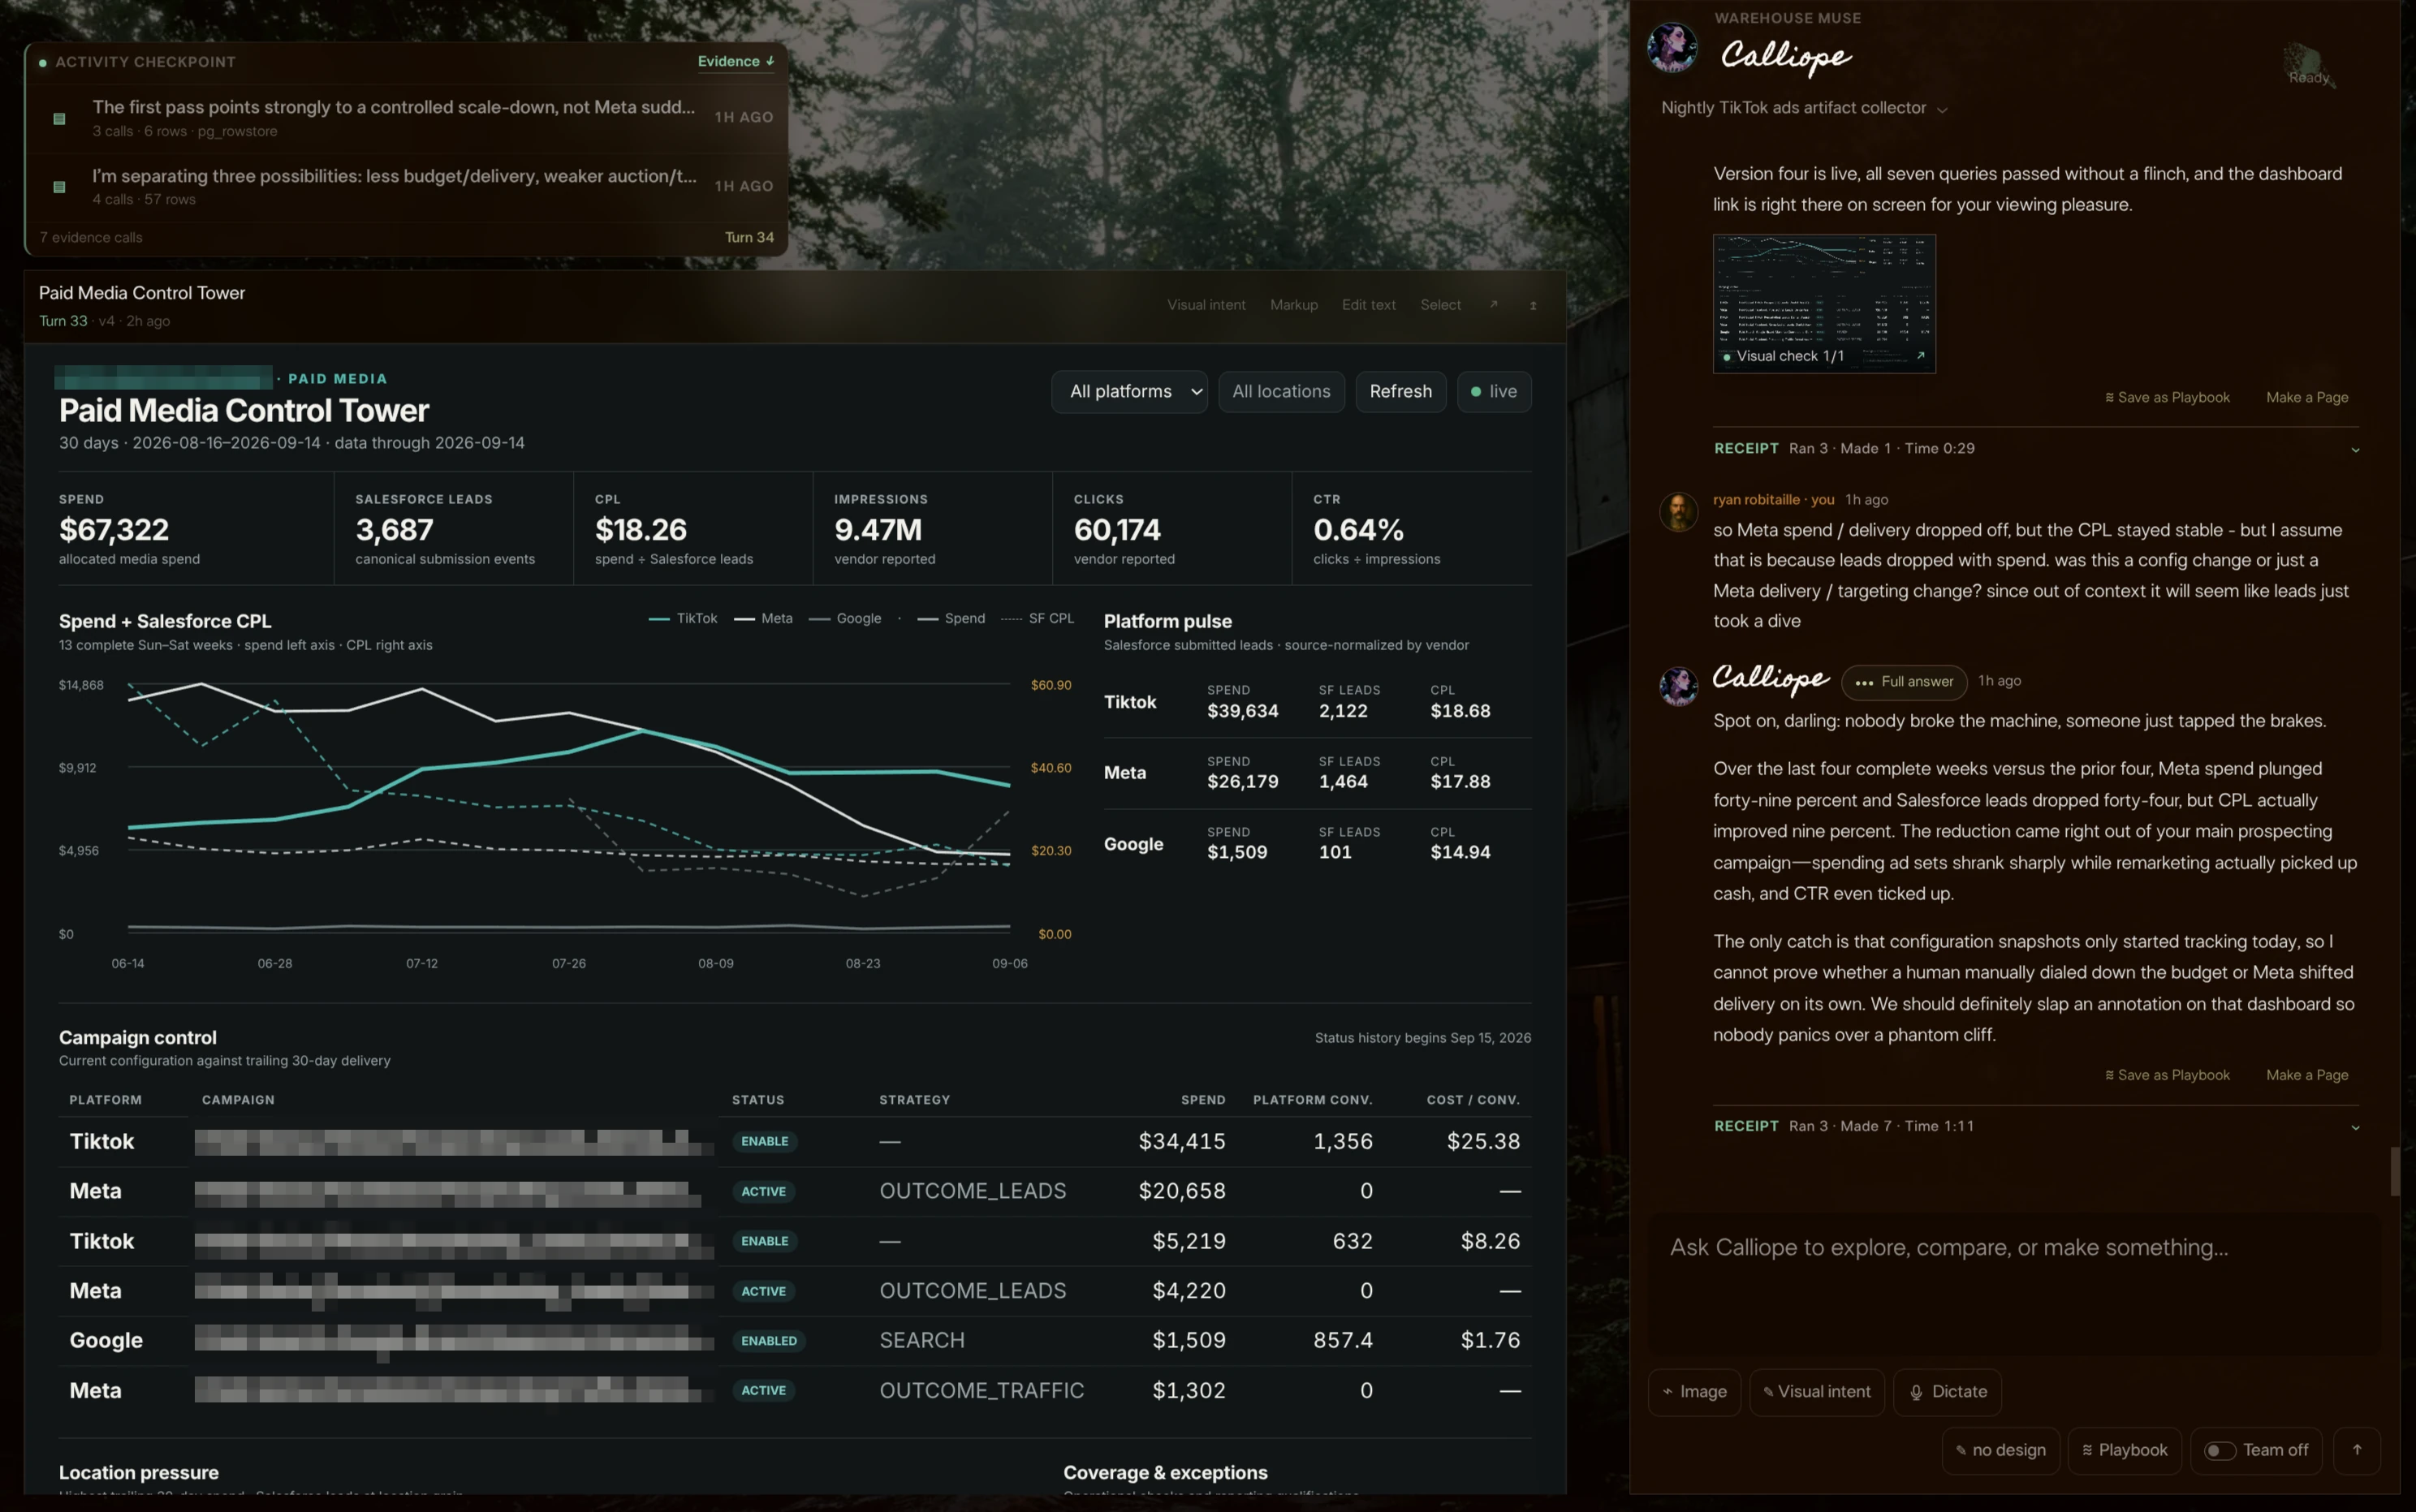Open dashboard in new window via arrow icon
The height and width of the screenshot is (1512, 2416).
(x=1493, y=305)
